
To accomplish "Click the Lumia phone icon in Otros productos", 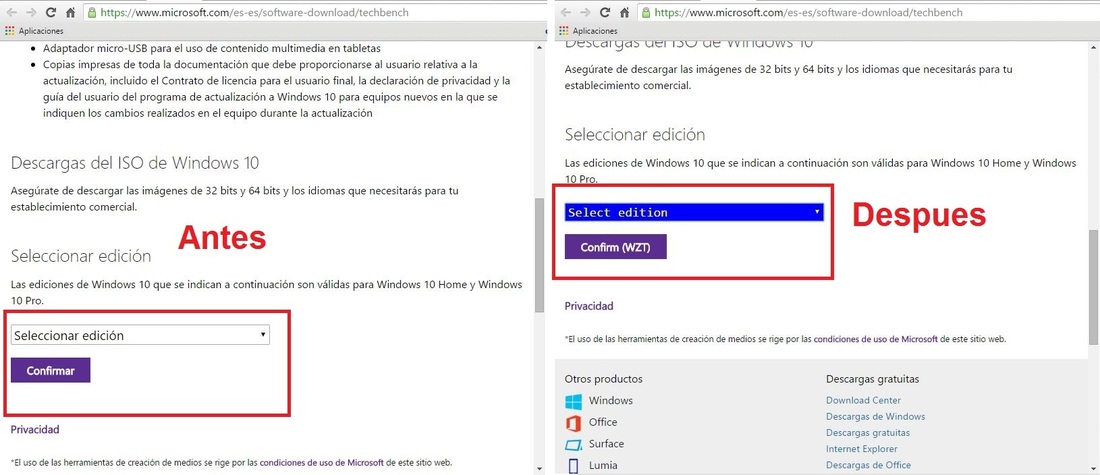I will pos(573,466).
